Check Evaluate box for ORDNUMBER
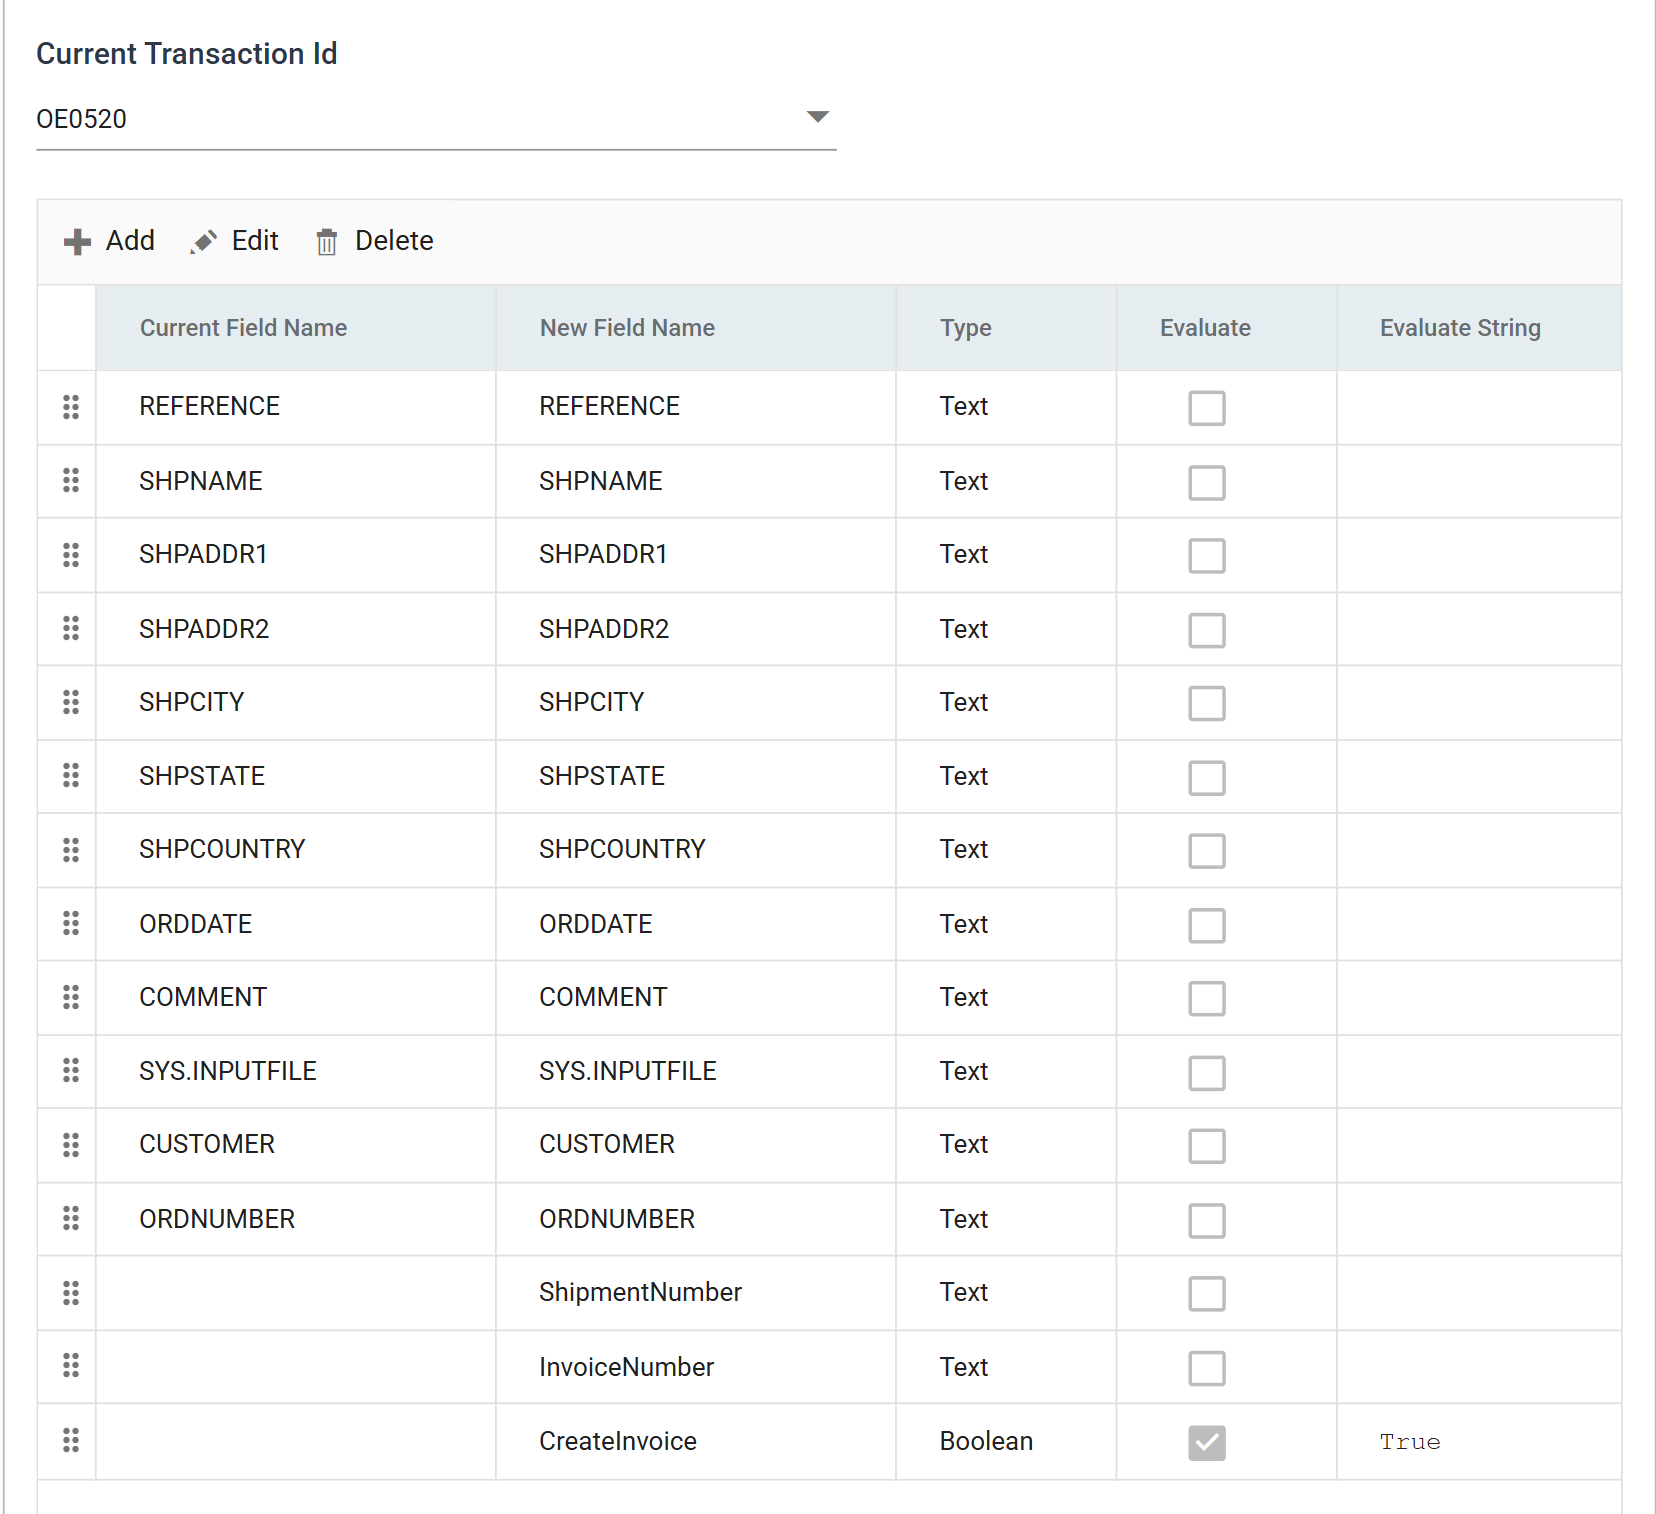 click(1207, 1220)
